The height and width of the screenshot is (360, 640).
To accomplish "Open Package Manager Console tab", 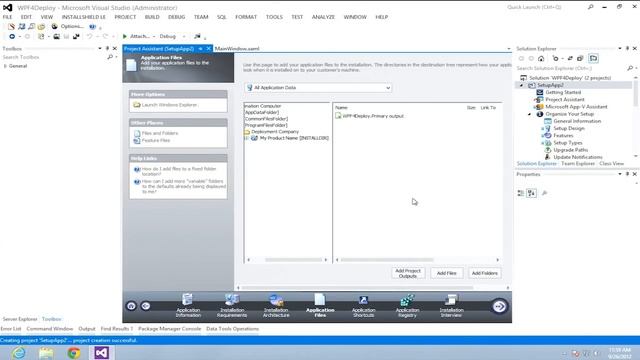I will pos(170,329).
